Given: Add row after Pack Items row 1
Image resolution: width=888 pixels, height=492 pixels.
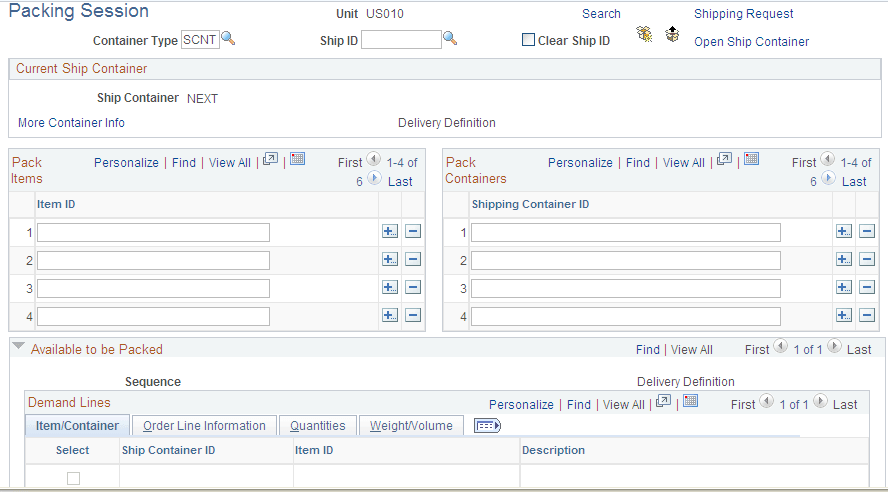Looking at the screenshot, I should pos(390,232).
